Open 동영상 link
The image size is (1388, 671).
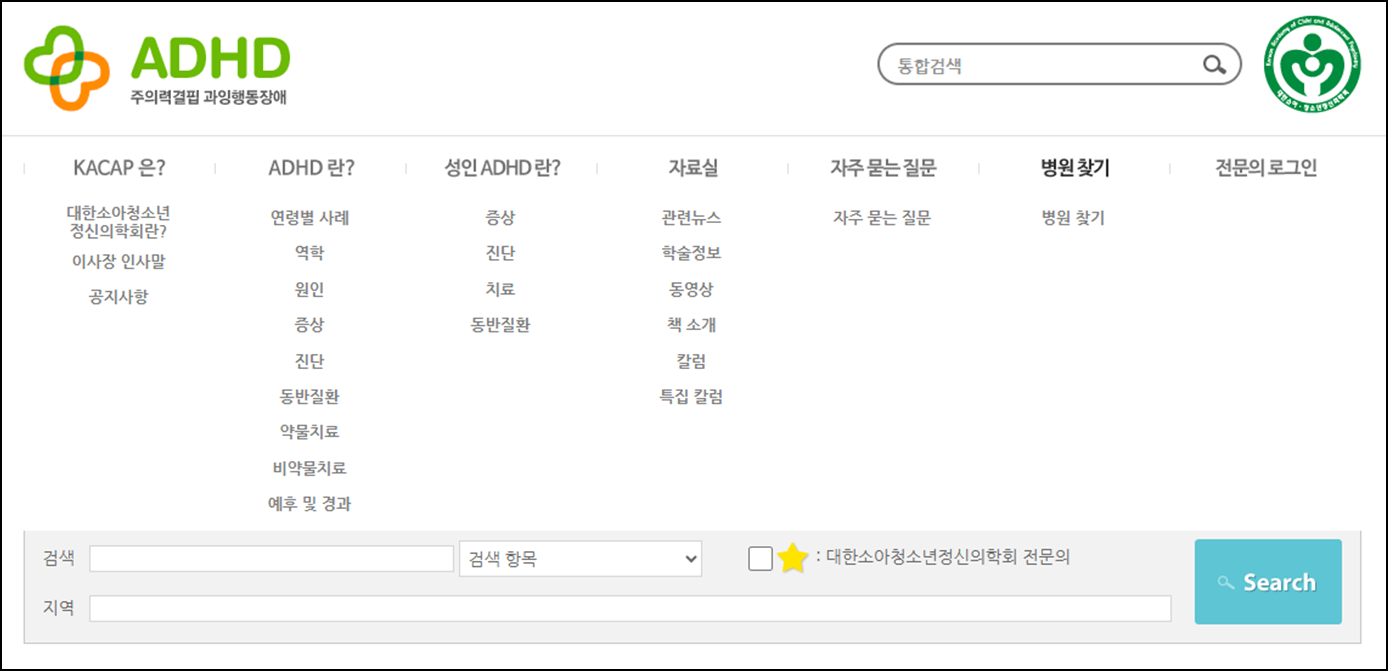(691, 290)
